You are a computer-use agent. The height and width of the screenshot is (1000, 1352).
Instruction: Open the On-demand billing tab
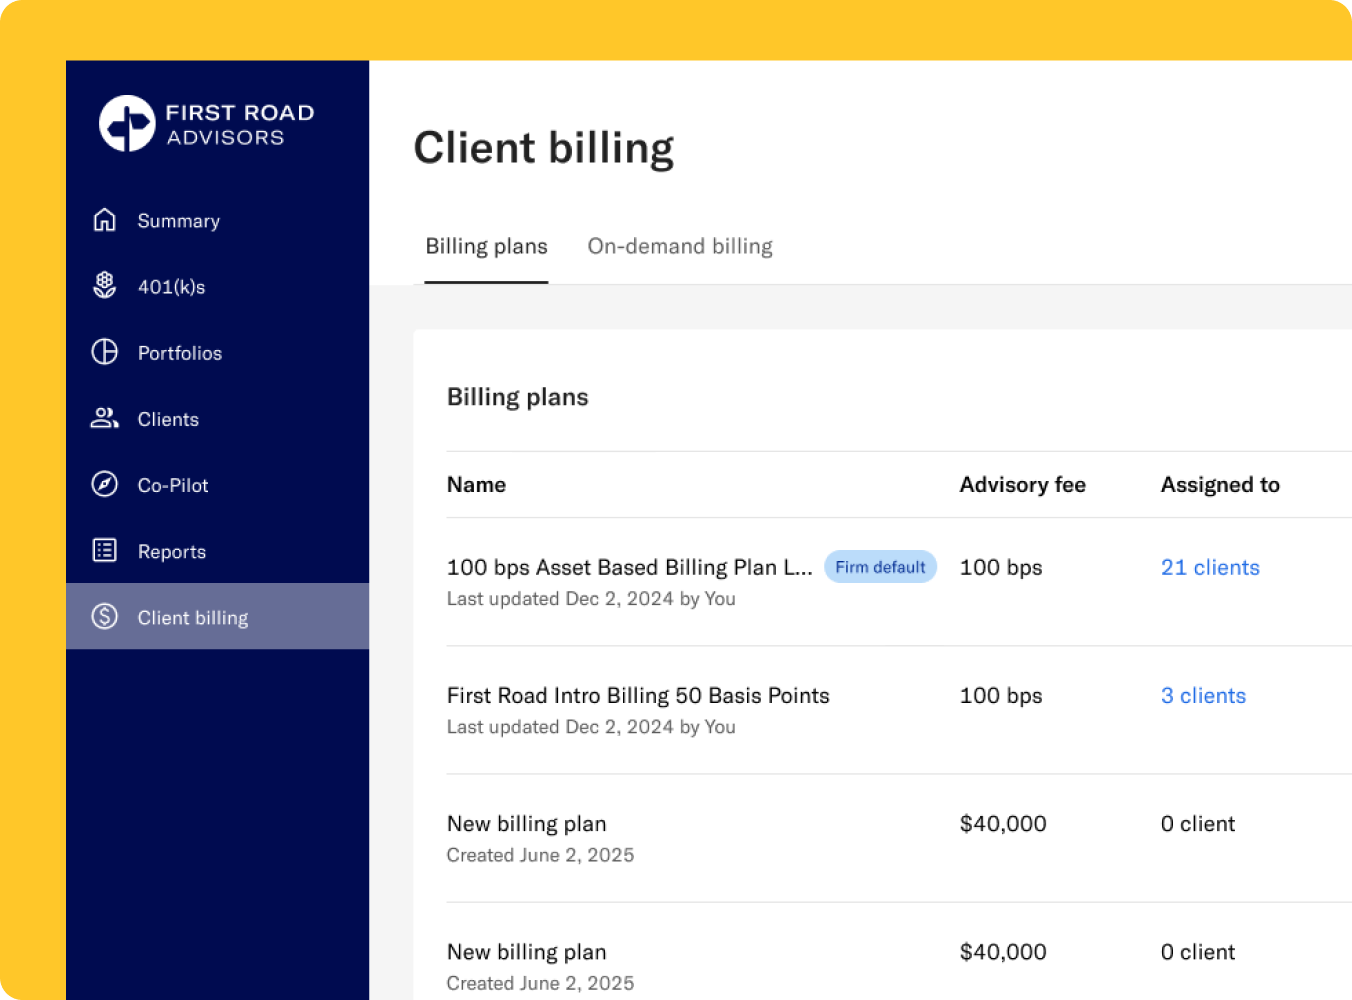coord(680,247)
